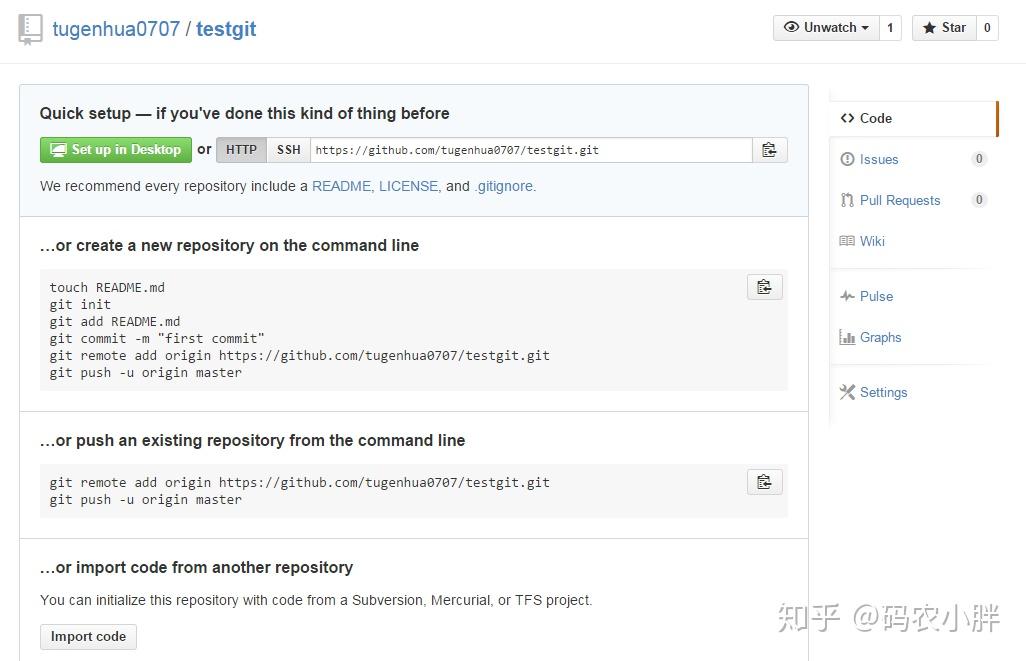Screen dimensions: 1026x661
Task: Click Set up in Desktop
Action: [x=115, y=149]
